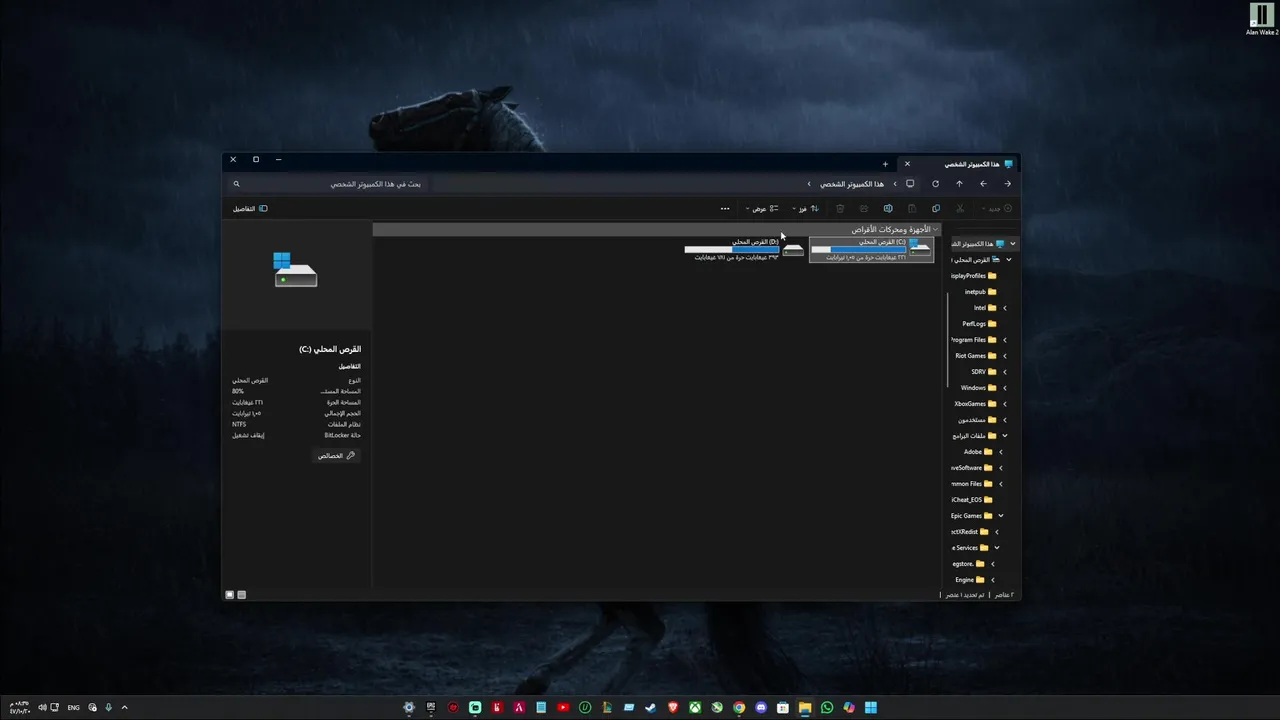This screenshot has width=1280, height=720.
Task: Select inetpub folder in navigation tree
Action: [x=980, y=292]
